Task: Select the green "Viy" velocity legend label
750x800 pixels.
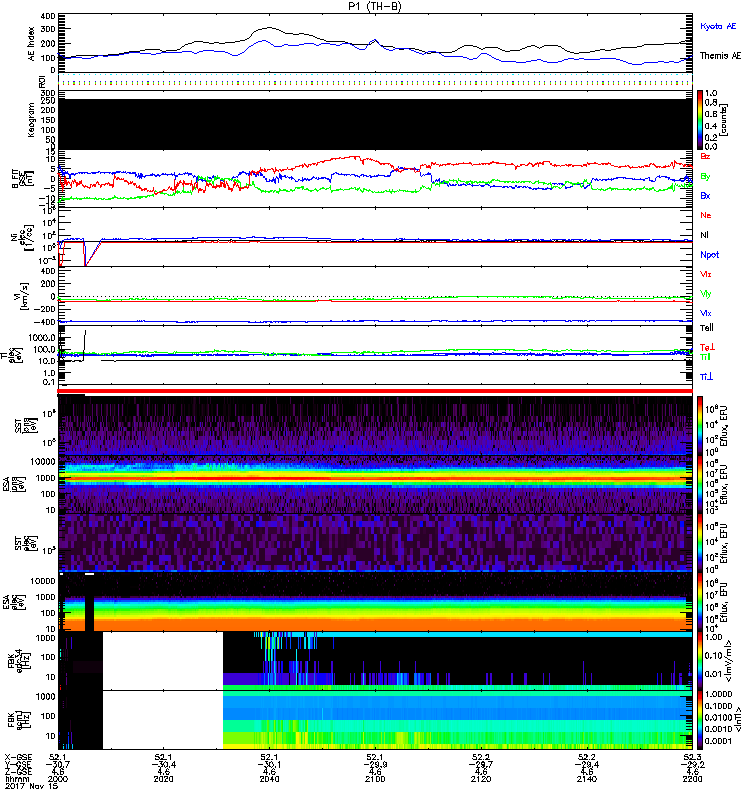Action: [705, 294]
